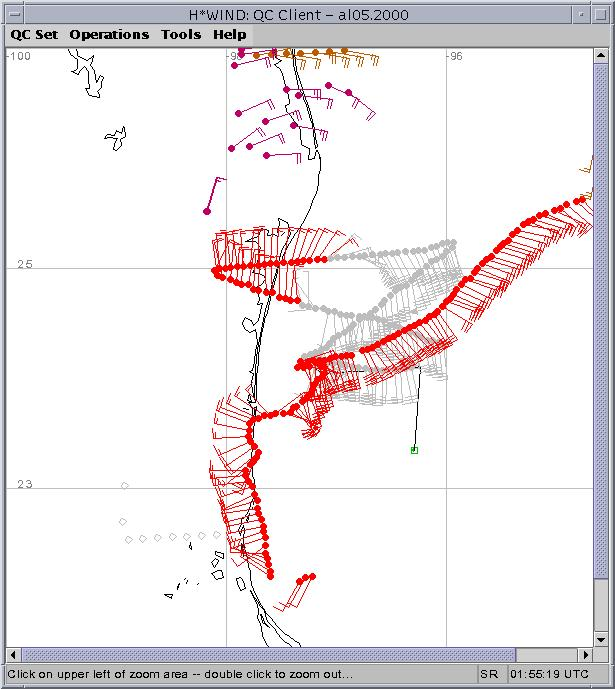Viewport: 615px width, 689px height.
Task: Click the vertical scrollbar thumb
Action: (600, 340)
